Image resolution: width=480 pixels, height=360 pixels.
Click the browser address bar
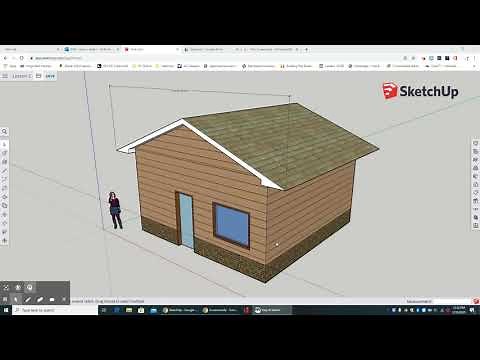[x=213, y=58]
